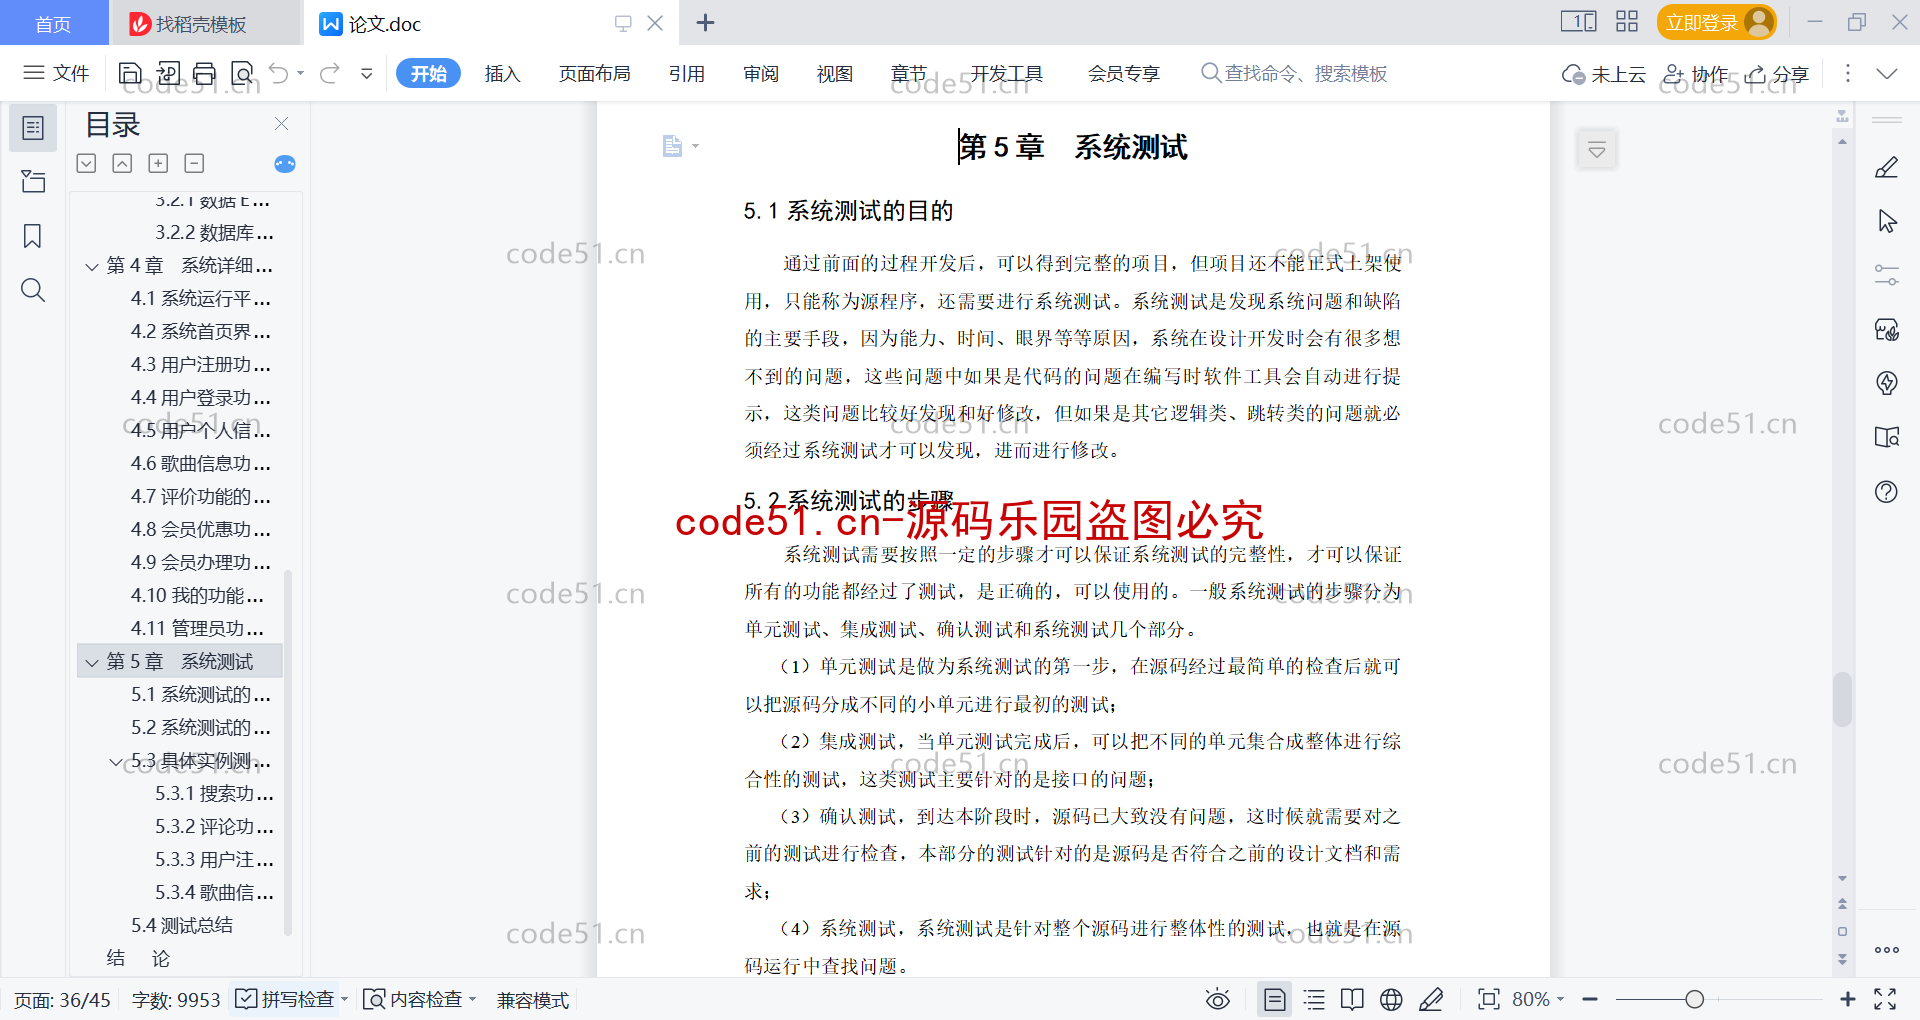Open the settings sliders icon in the right sidebar
Viewport: 1920px width, 1020px height.
pyautogui.click(x=1887, y=275)
